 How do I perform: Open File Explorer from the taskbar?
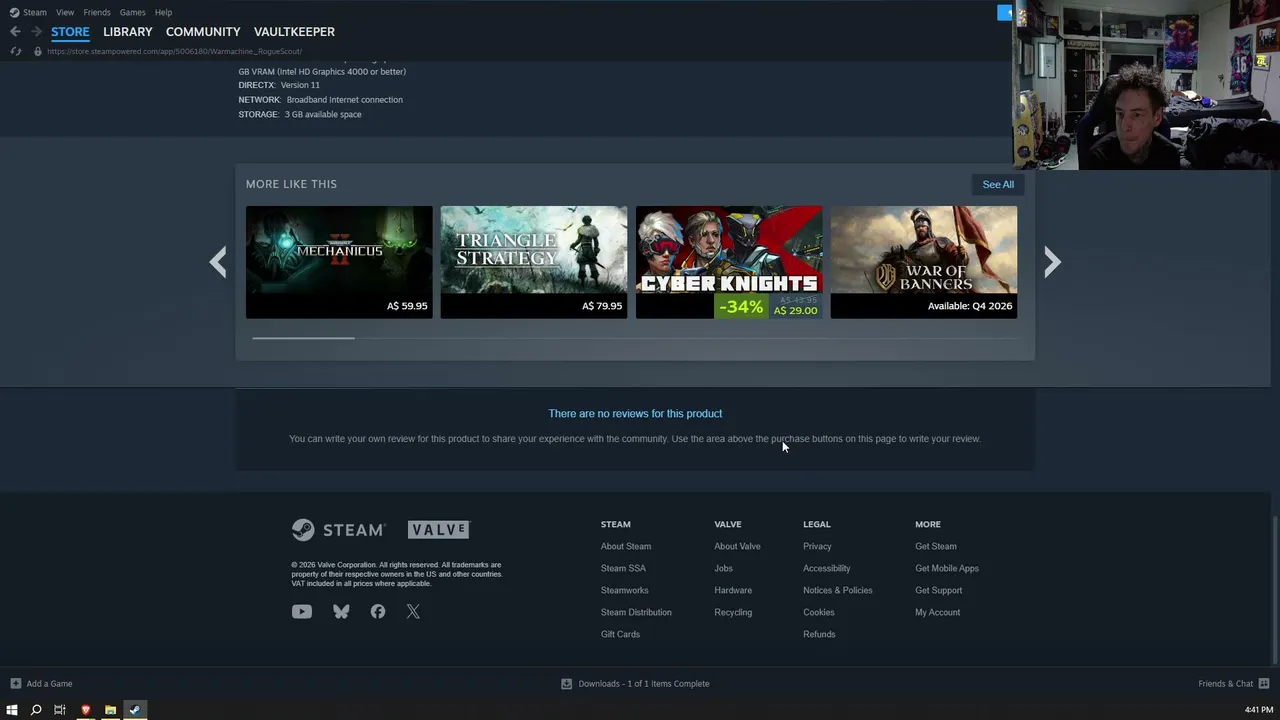coord(110,710)
